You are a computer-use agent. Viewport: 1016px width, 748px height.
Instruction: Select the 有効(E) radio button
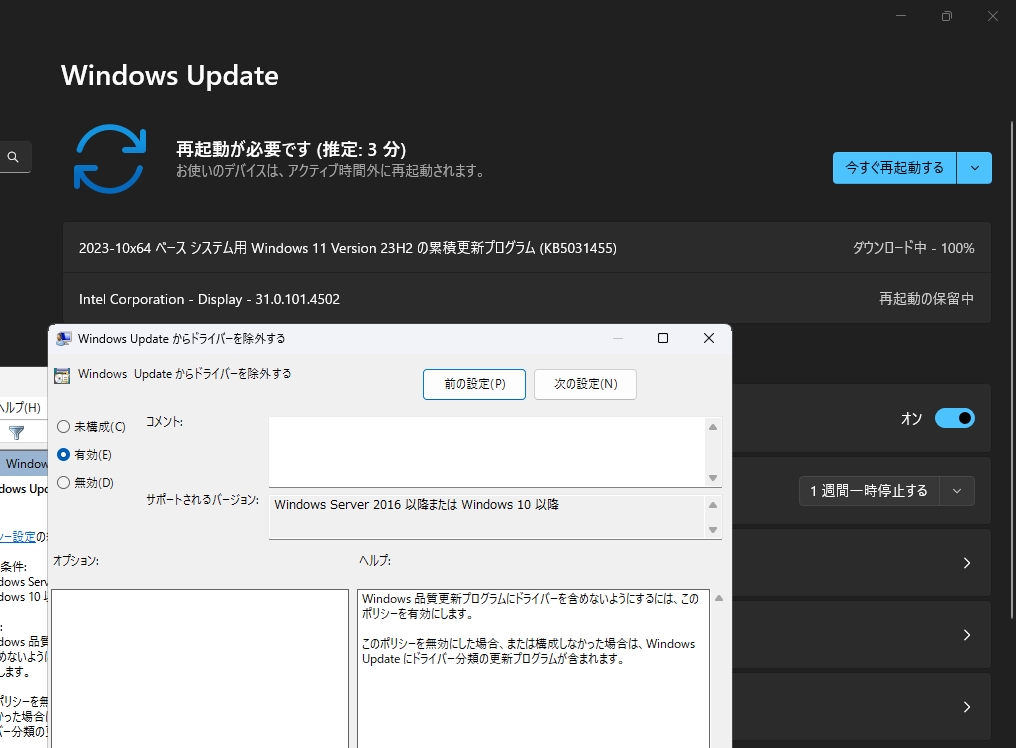point(64,454)
